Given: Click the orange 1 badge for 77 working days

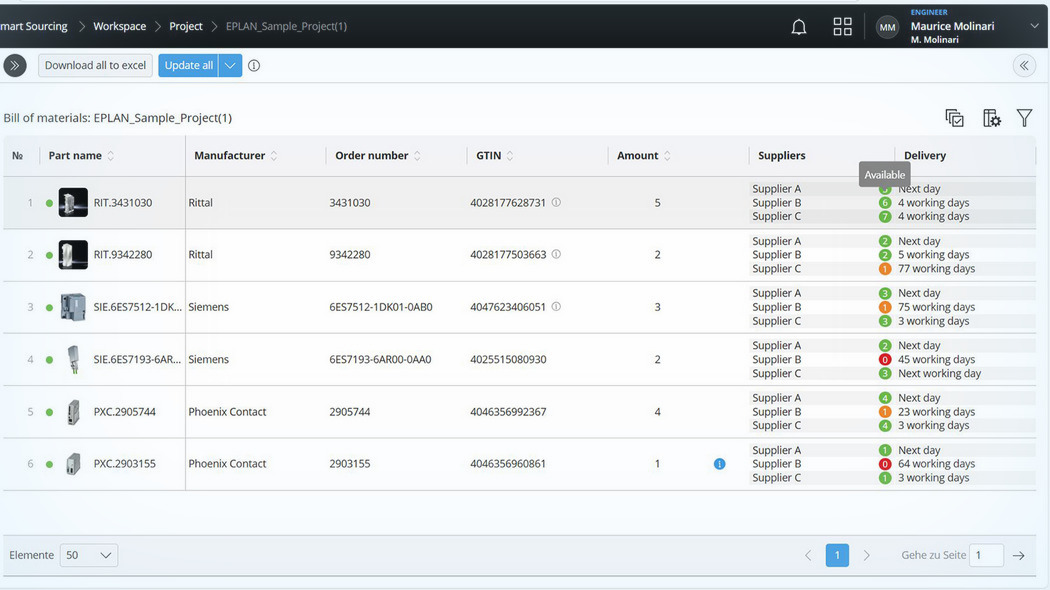Looking at the screenshot, I should click(x=885, y=269).
